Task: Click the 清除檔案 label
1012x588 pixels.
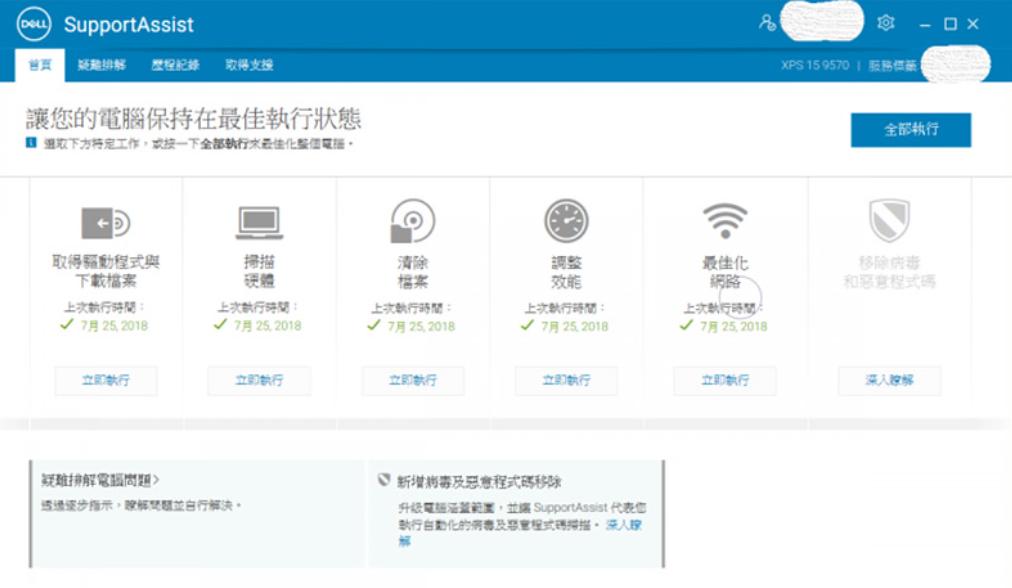Action: point(412,272)
